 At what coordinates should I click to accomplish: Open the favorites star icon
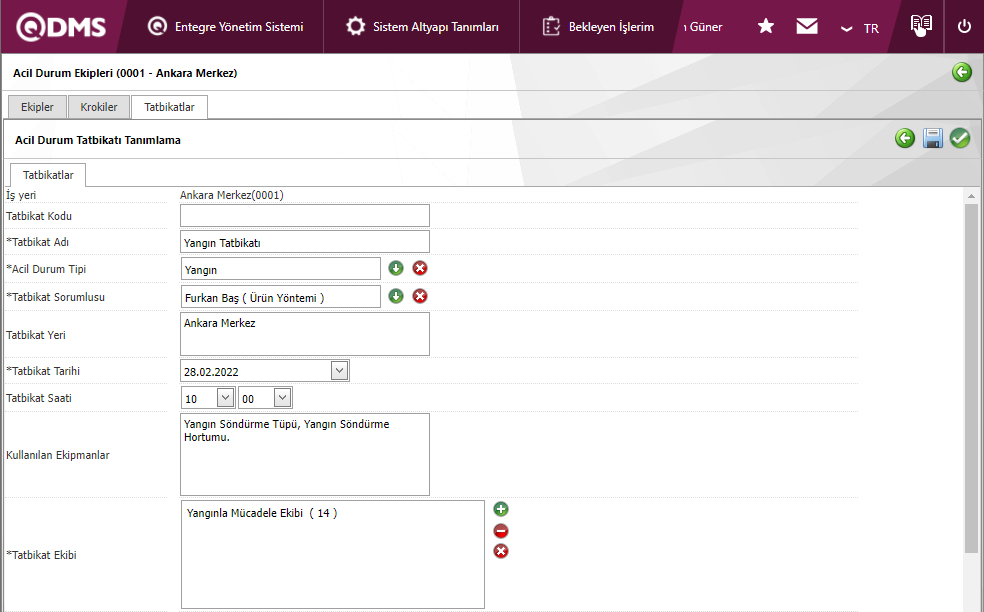(766, 26)
